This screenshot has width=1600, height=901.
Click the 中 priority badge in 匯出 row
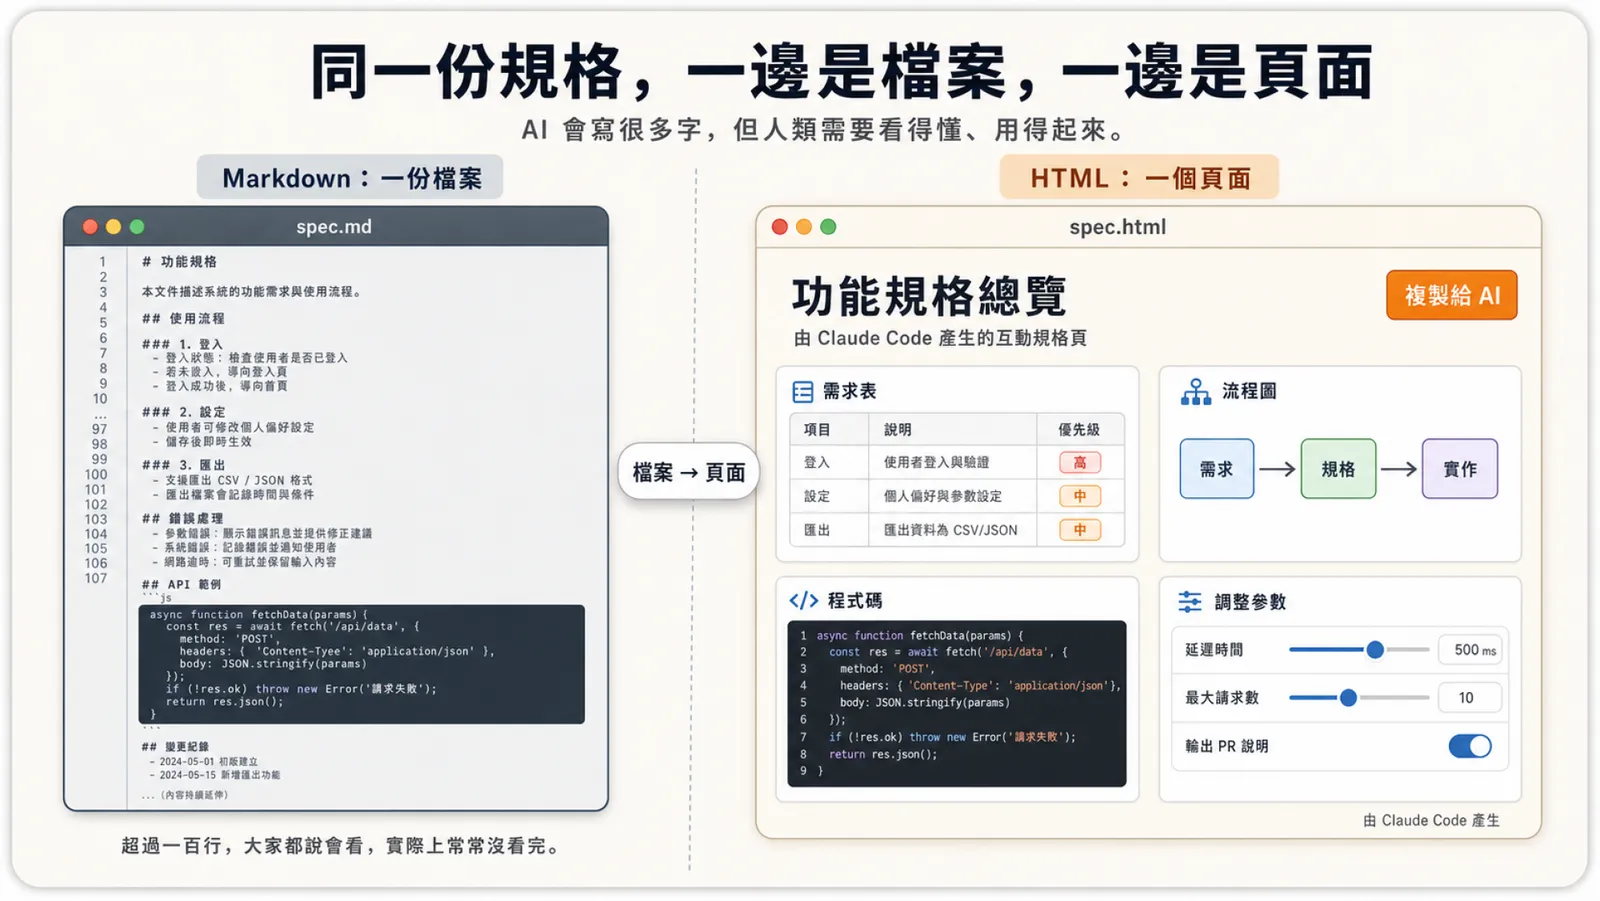point(1080,530)
